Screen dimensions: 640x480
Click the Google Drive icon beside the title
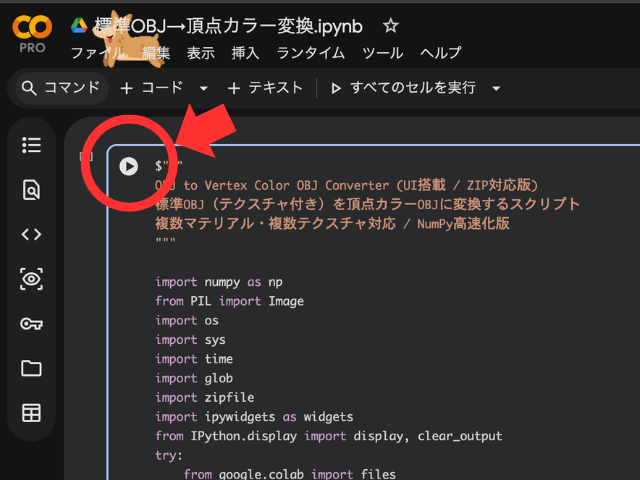click(80, 26)
